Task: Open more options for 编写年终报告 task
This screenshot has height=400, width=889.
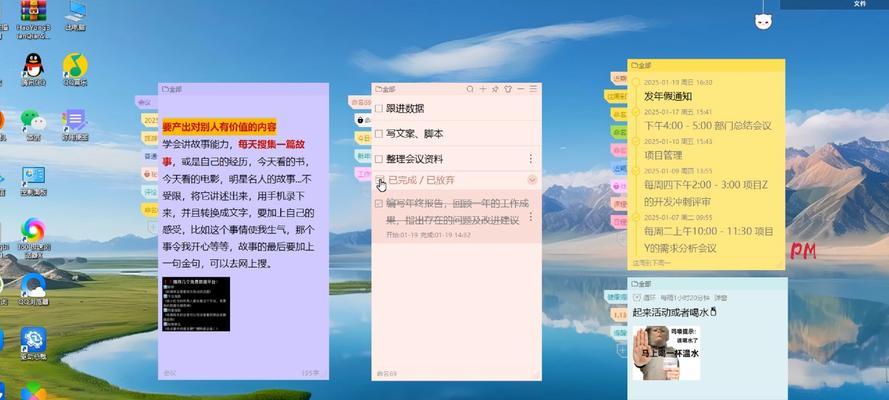Action: (531, 217)
